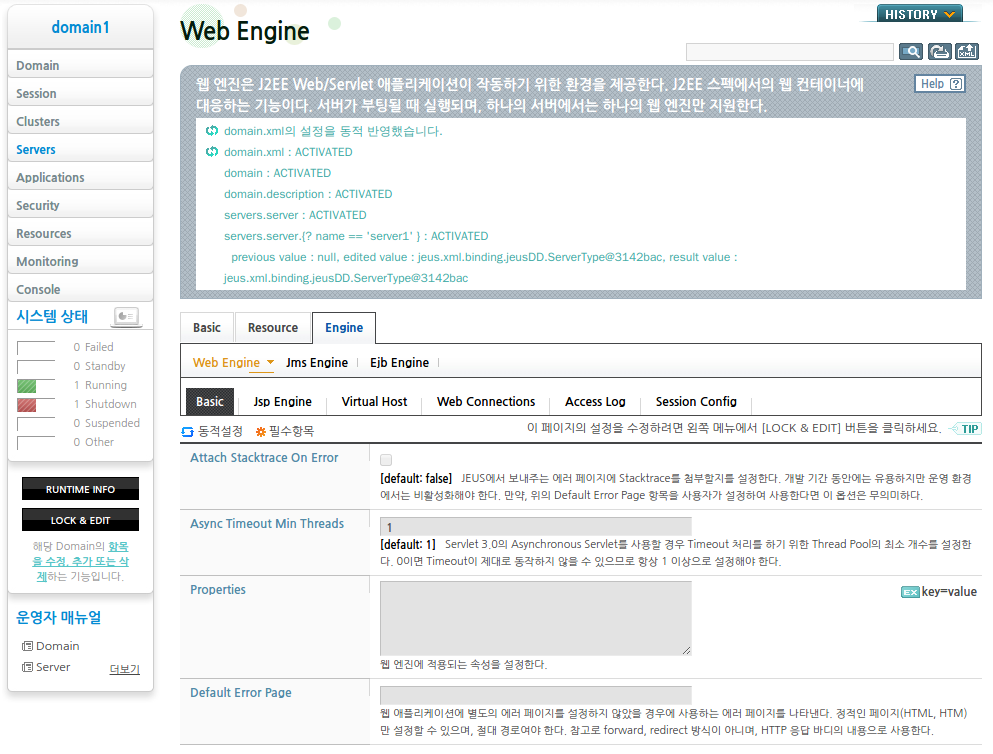Click the 더보기 link in the manual panel
This screenshot has width=993, height=754.
coord(125,669)
